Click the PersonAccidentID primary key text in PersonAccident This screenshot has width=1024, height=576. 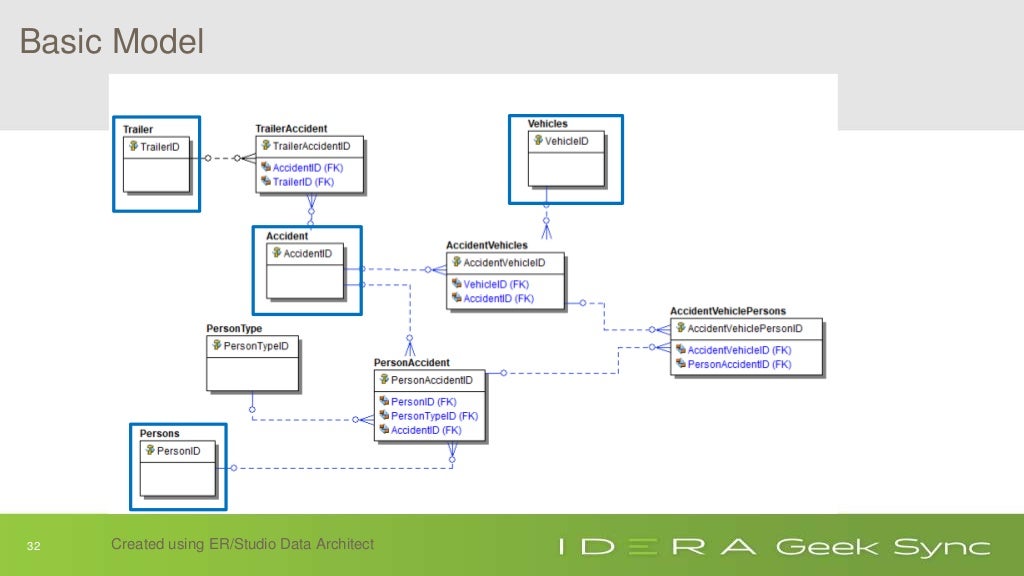click(432, 380)
